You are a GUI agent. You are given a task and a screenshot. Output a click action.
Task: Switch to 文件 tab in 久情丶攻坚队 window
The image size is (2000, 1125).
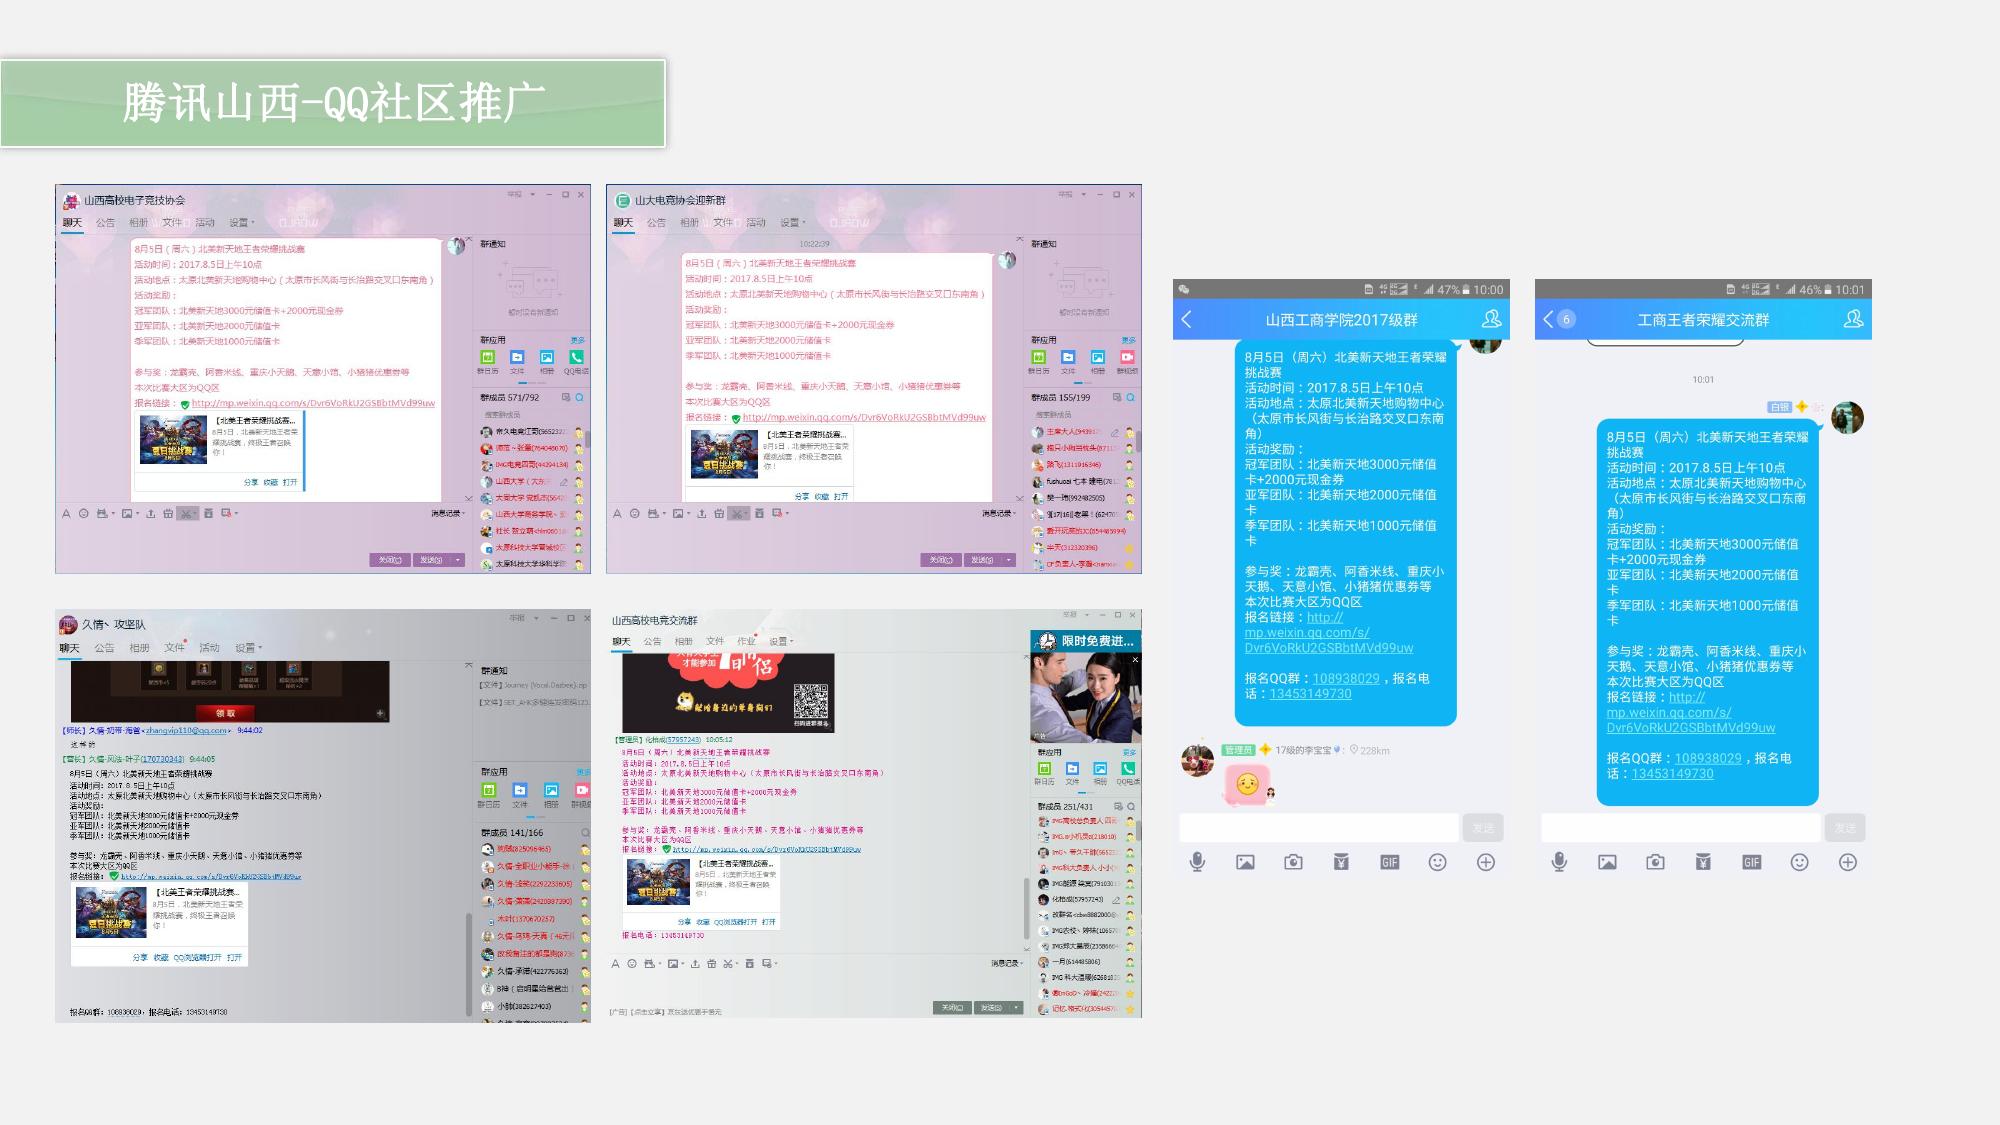(x=174, y=648)
